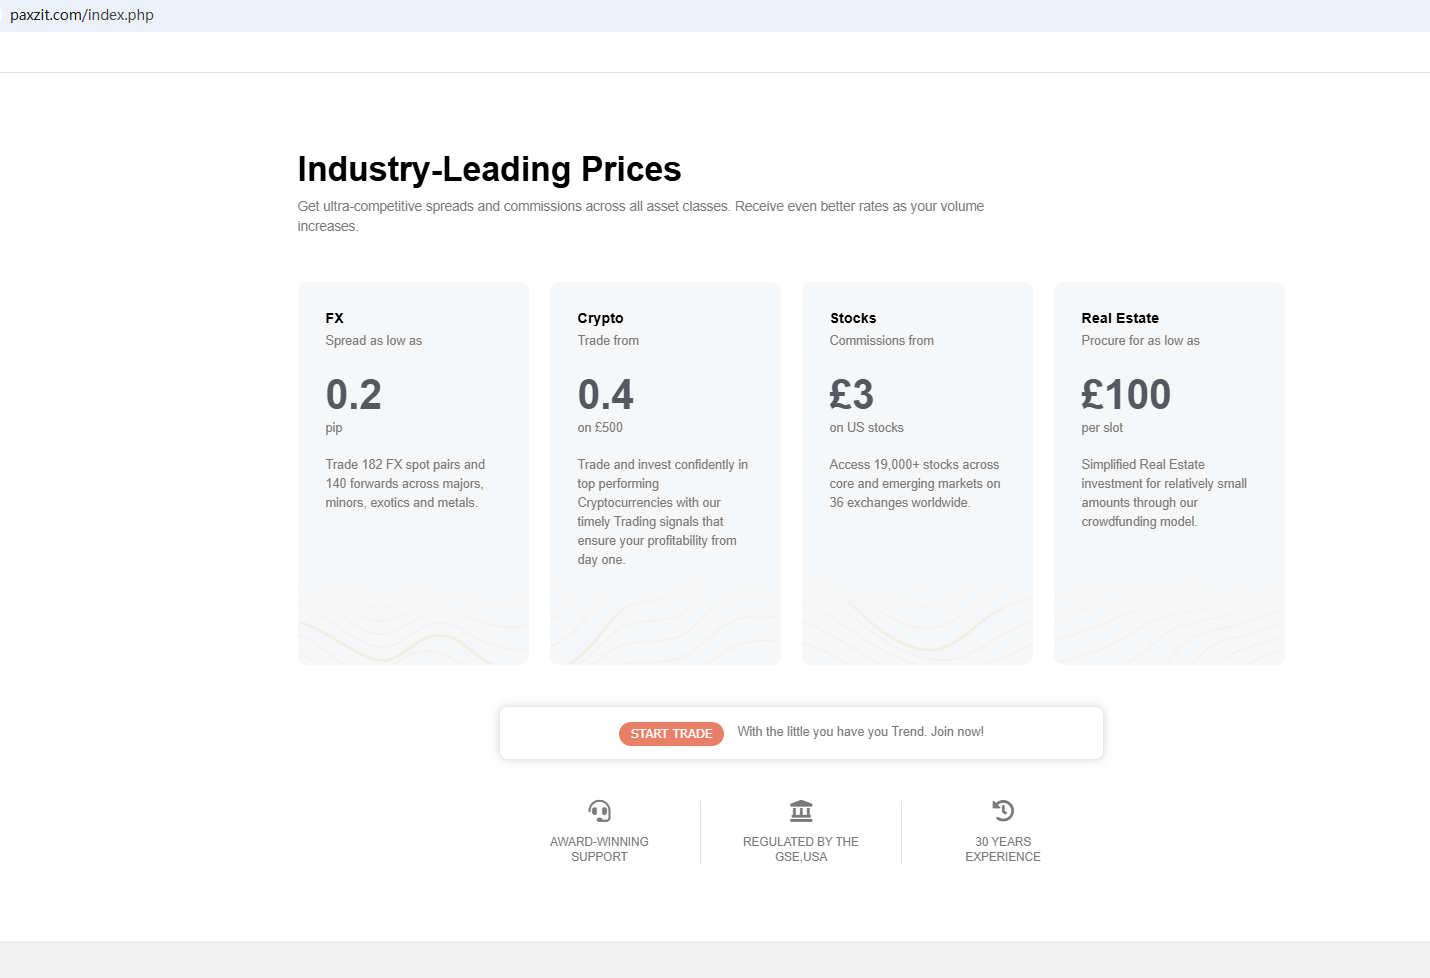Click the award-winning support headset icon
Viewport: 1430px width, 978px height.
(x=599, y=810)
